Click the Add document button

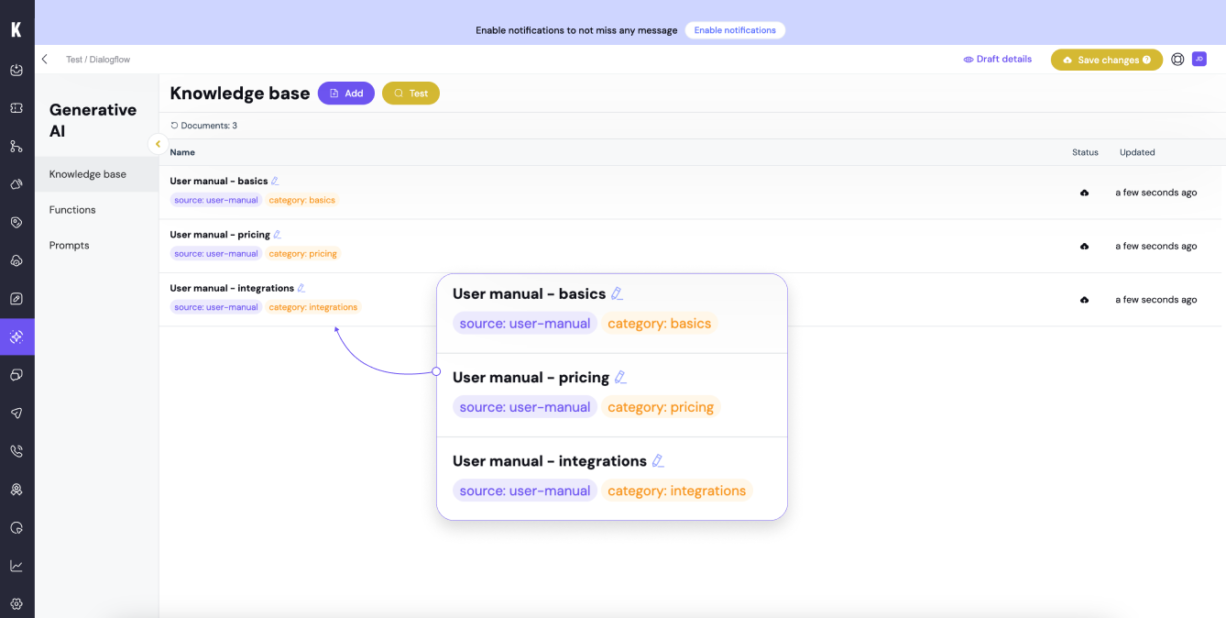point(346,93)
